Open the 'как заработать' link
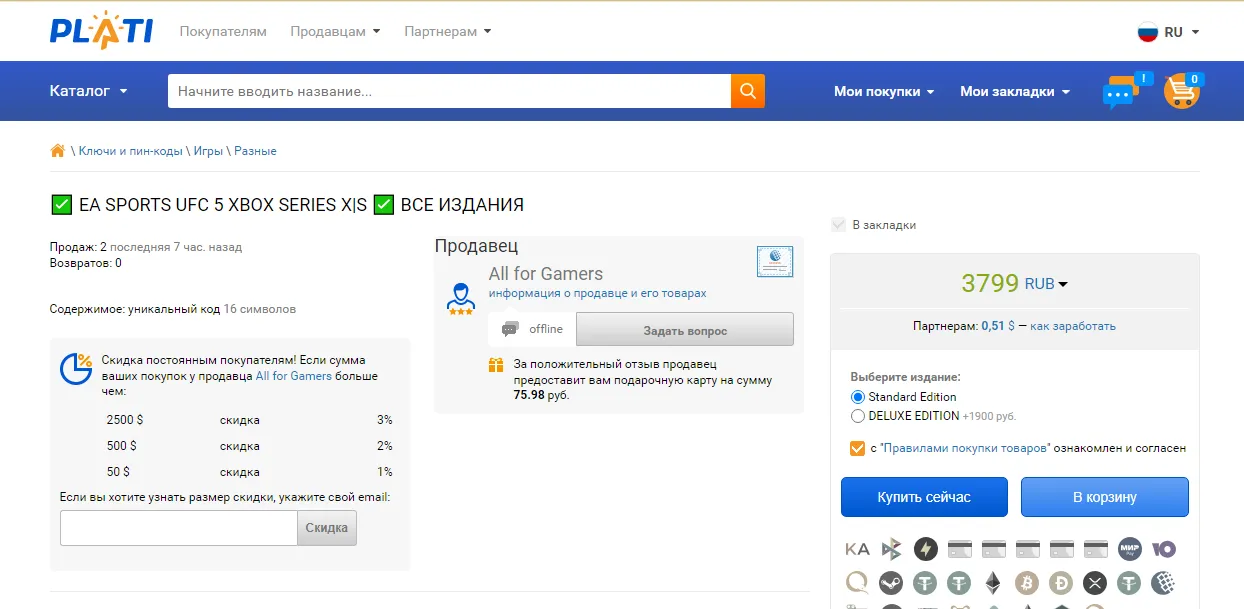Viewport: 1244px width, 609px height. [1073, 326]
